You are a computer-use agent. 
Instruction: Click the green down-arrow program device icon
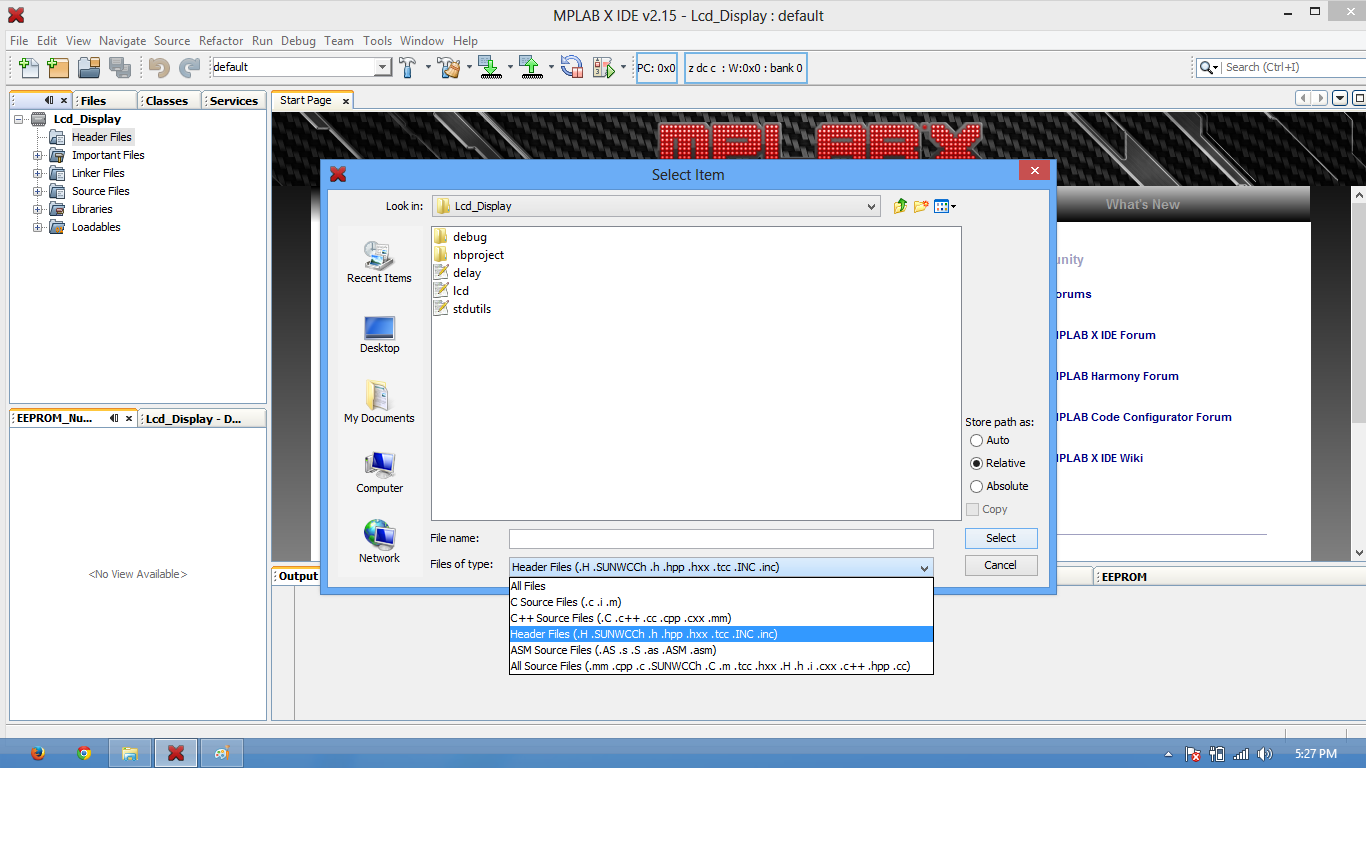point(489,67)
